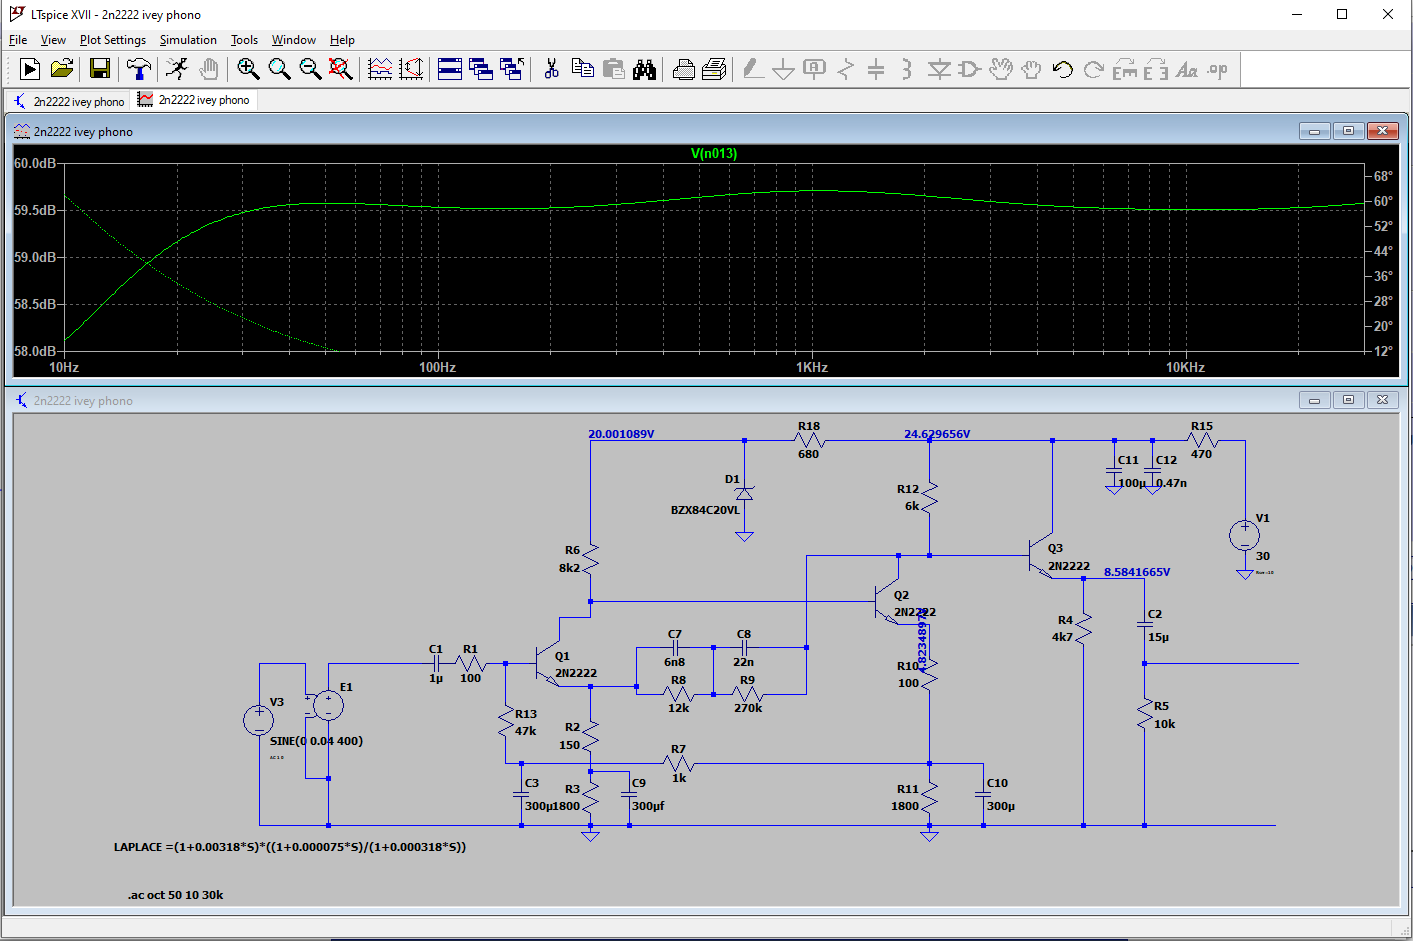Click the Place Text Aa icon
1413x941 pixels.
tap(1187, 69)
